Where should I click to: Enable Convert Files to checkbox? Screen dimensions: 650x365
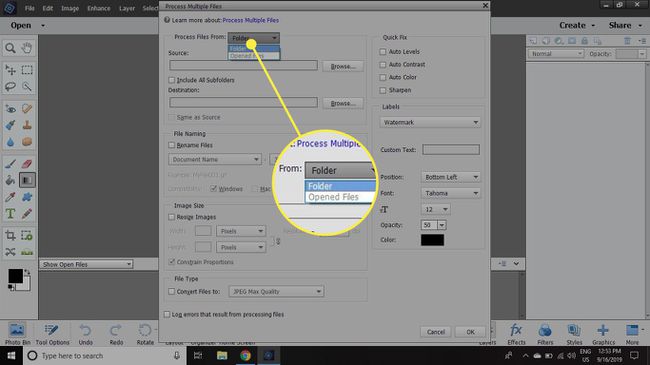[x=172, y=292]
